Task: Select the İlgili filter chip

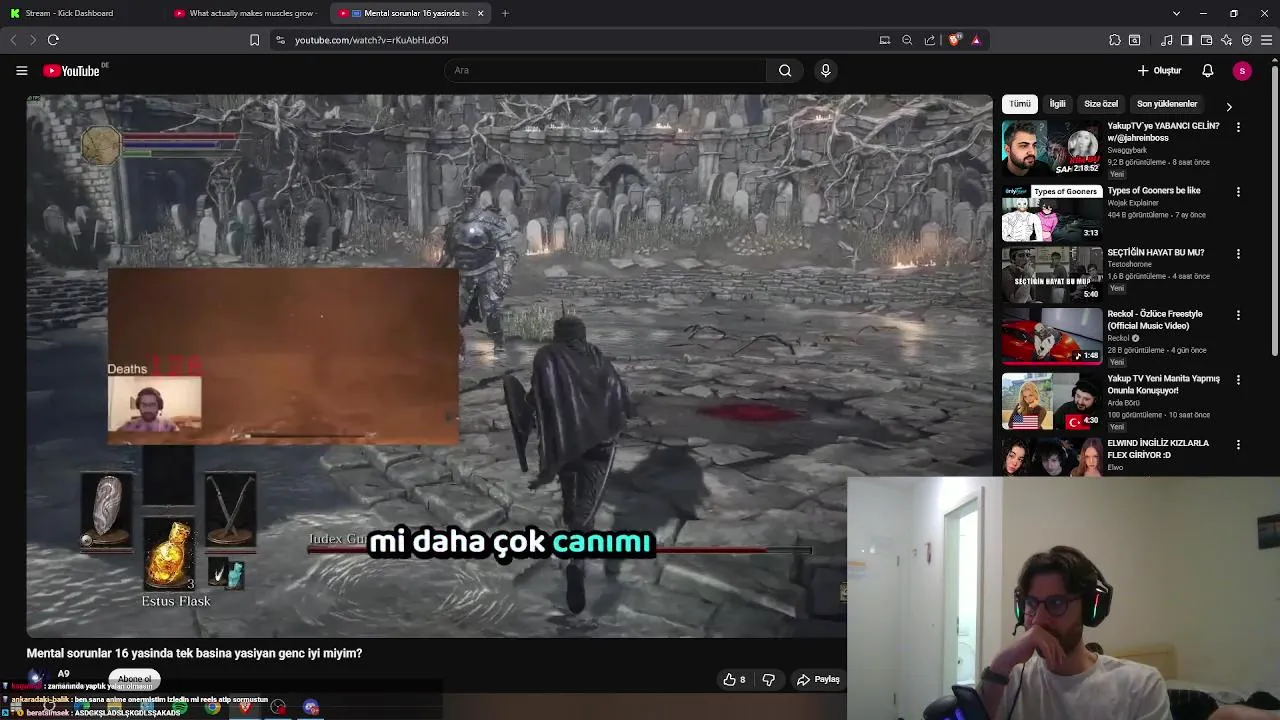Action: pos(1057,104)
